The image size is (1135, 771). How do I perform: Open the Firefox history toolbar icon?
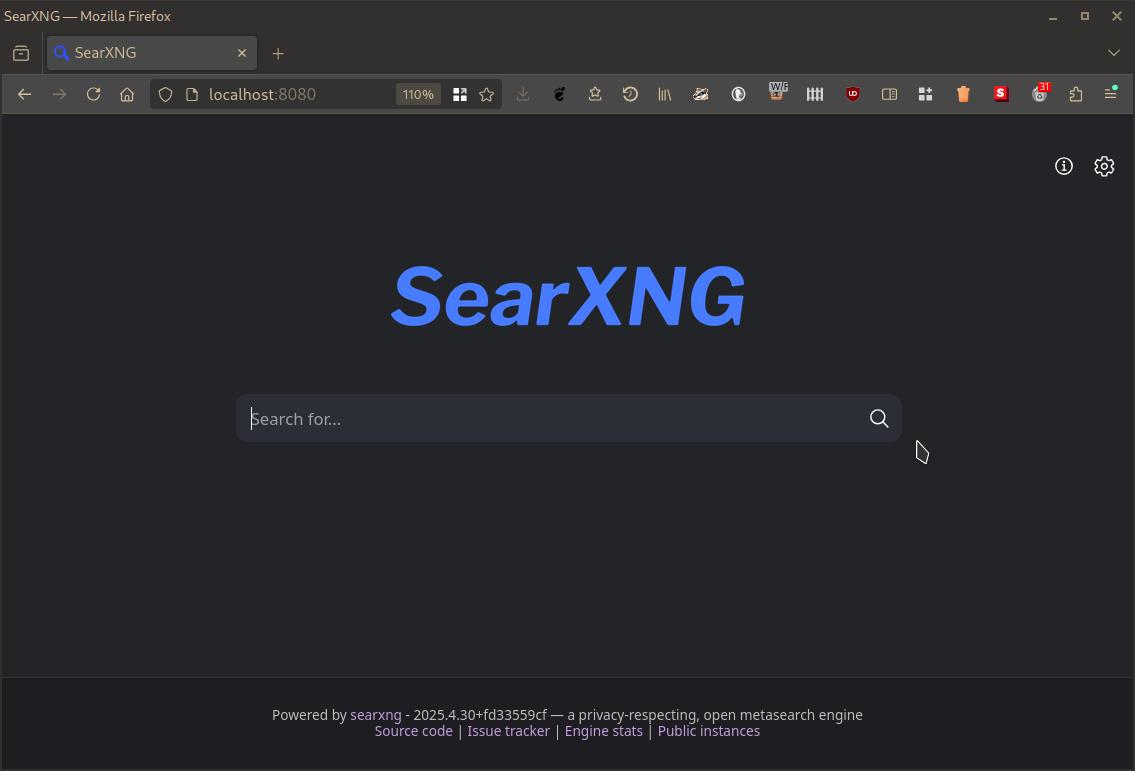630,94
